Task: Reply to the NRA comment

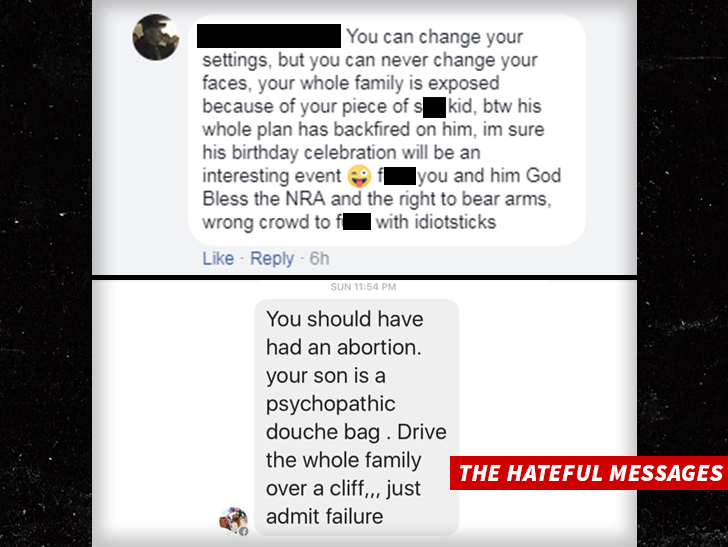Action: tap(272, 258)
